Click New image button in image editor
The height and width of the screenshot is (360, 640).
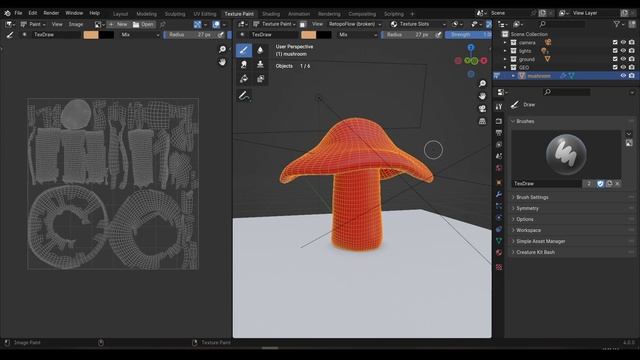pos(118,24)
